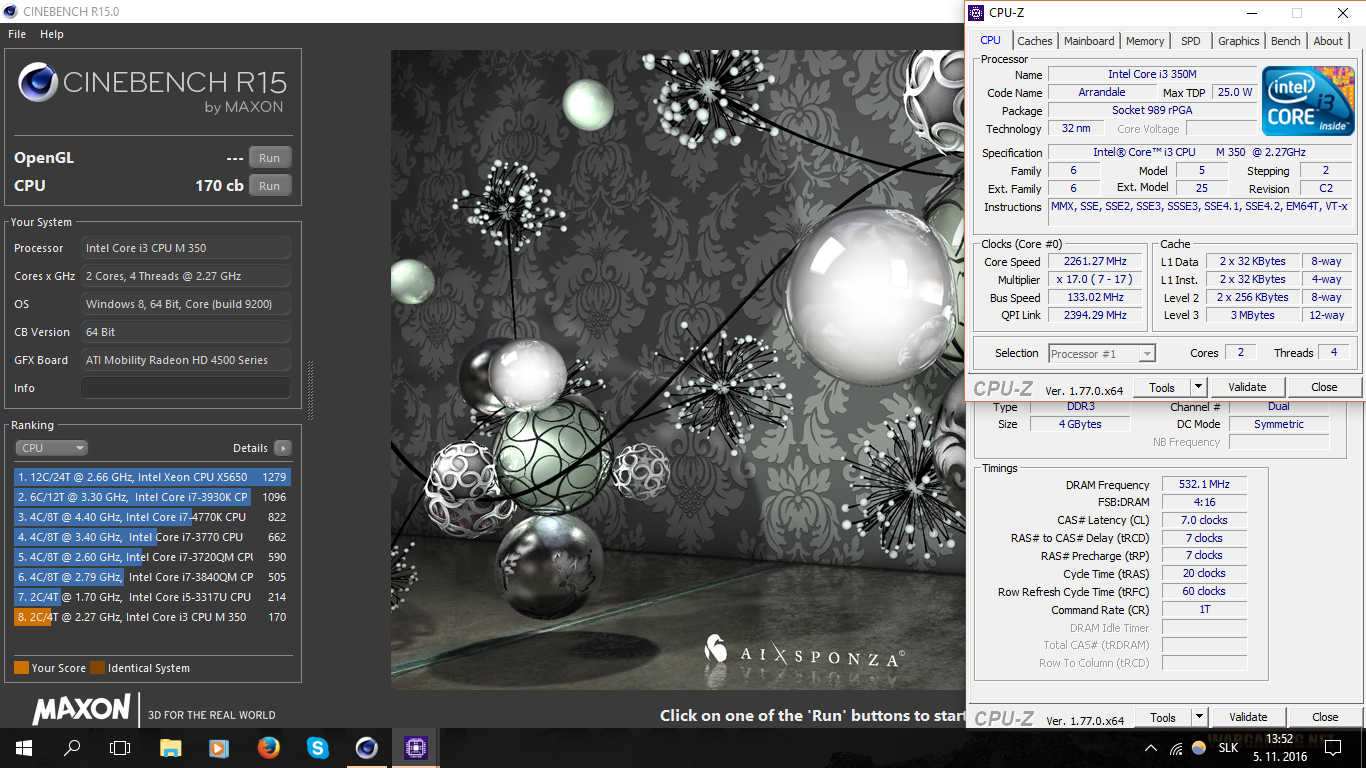Open Processor #1 selection dropdown
1366x768 pixels.
[x=1102, y=354]
